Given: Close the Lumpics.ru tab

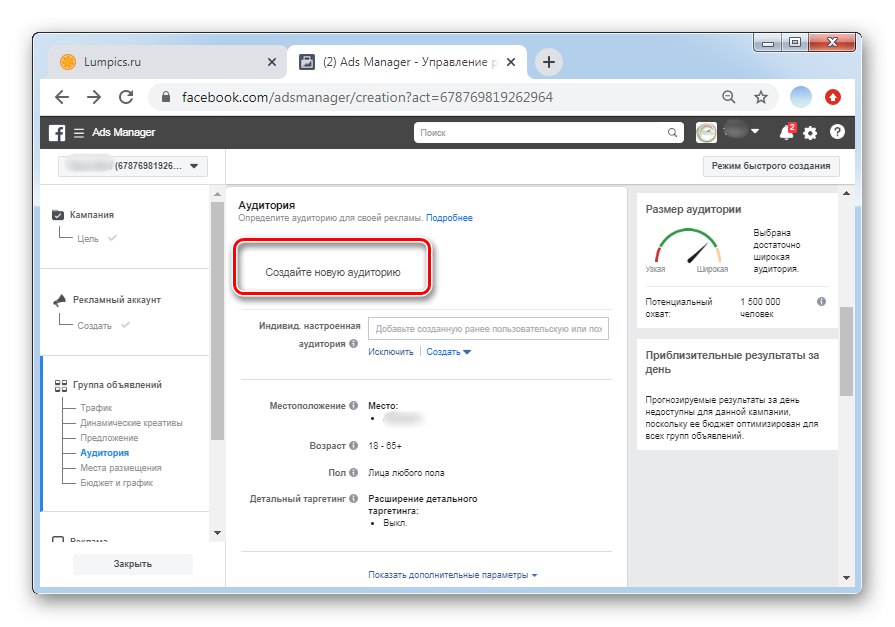Looking at the screenshot, I should [x=272, y=62].
